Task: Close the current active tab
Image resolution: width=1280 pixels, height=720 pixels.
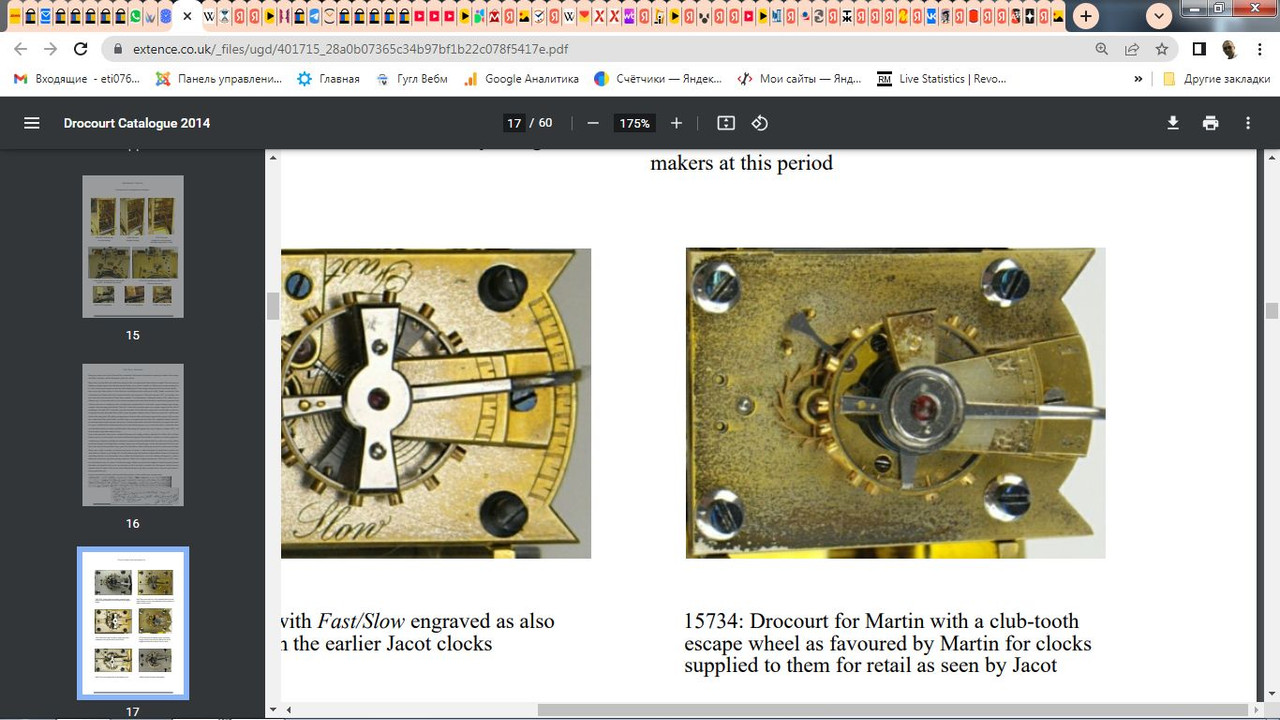Action: click(187, 16)
